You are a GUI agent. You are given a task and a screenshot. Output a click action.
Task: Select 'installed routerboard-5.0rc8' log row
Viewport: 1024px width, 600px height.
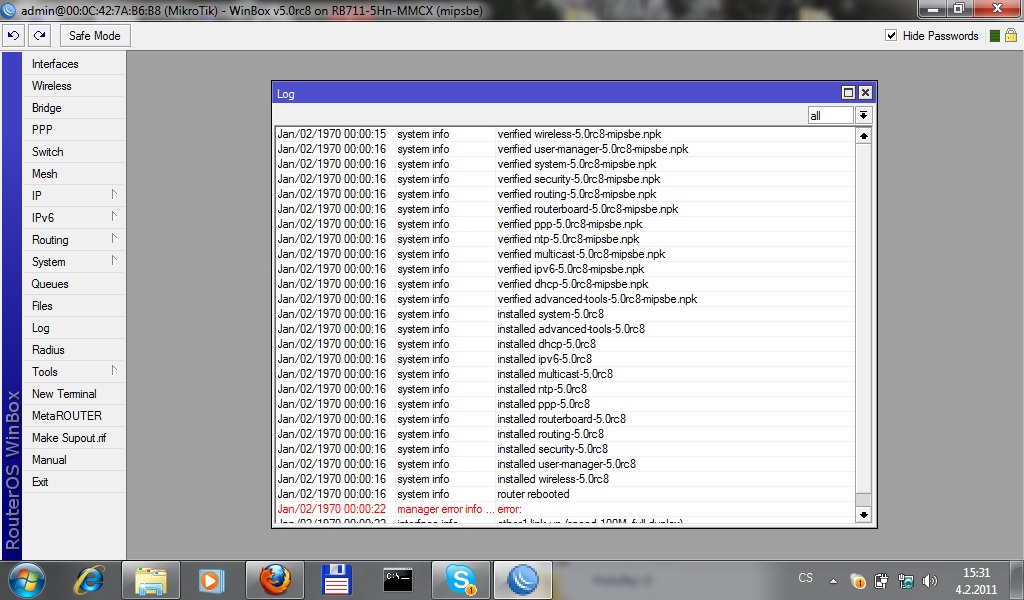click(565, 419)
